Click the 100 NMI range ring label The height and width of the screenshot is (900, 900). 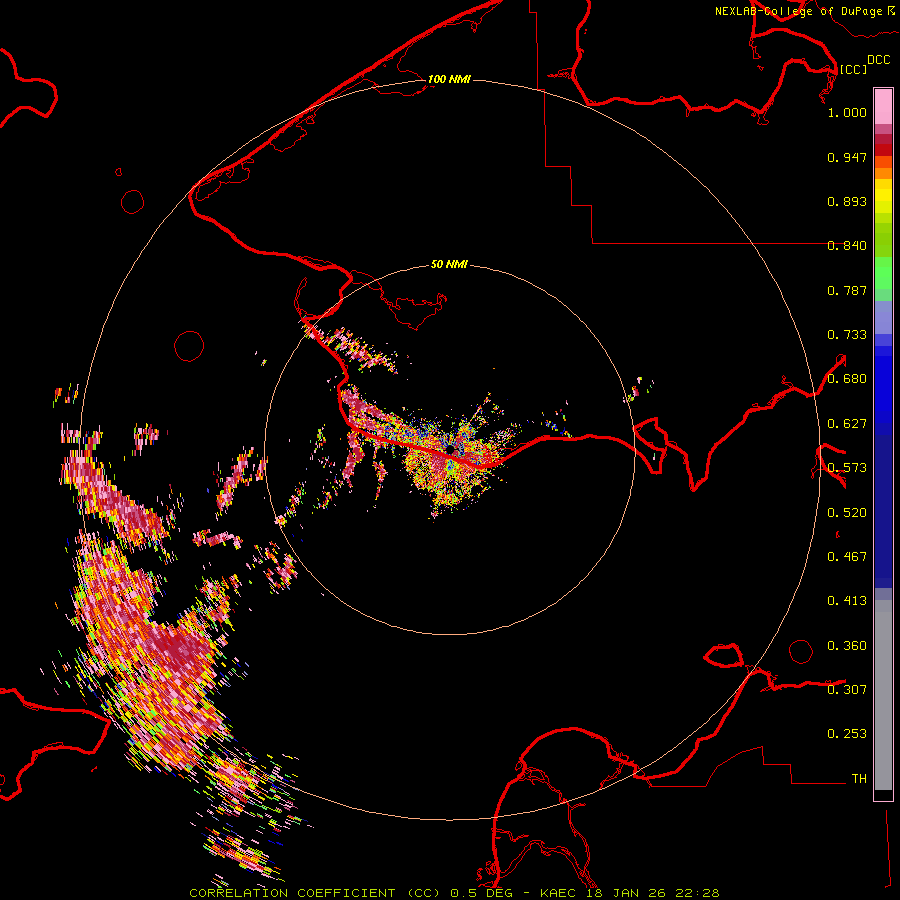tap(449, 79)
